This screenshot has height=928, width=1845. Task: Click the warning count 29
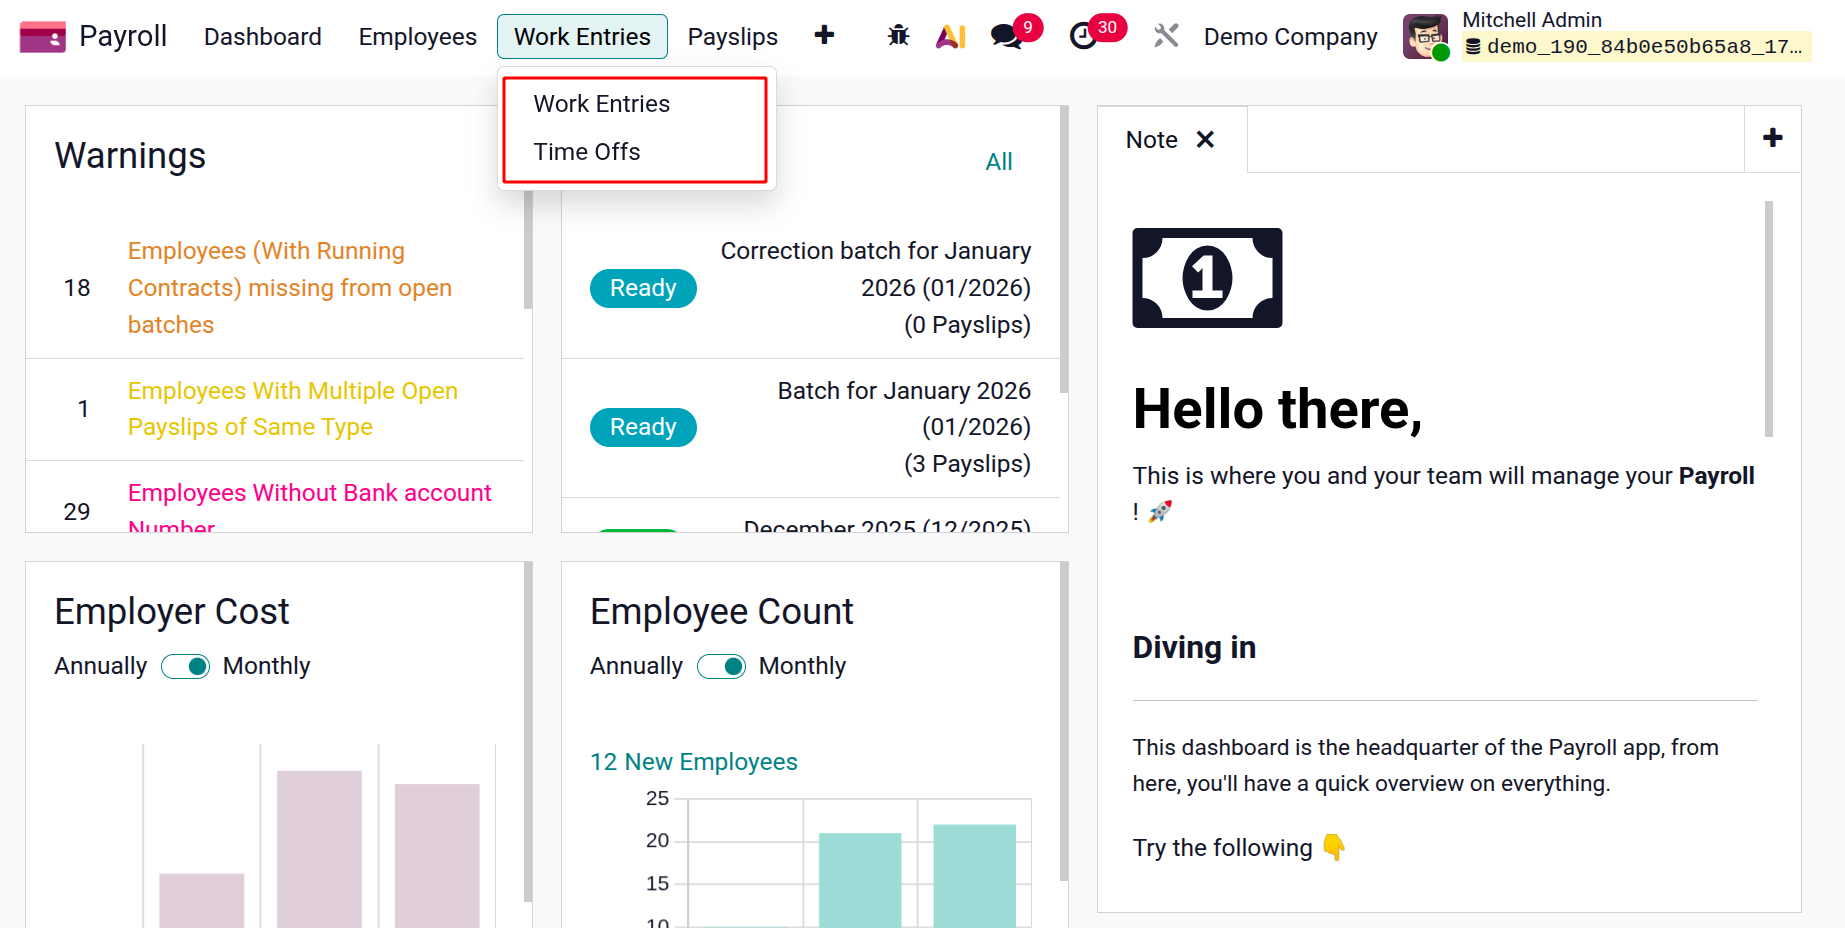77,512
